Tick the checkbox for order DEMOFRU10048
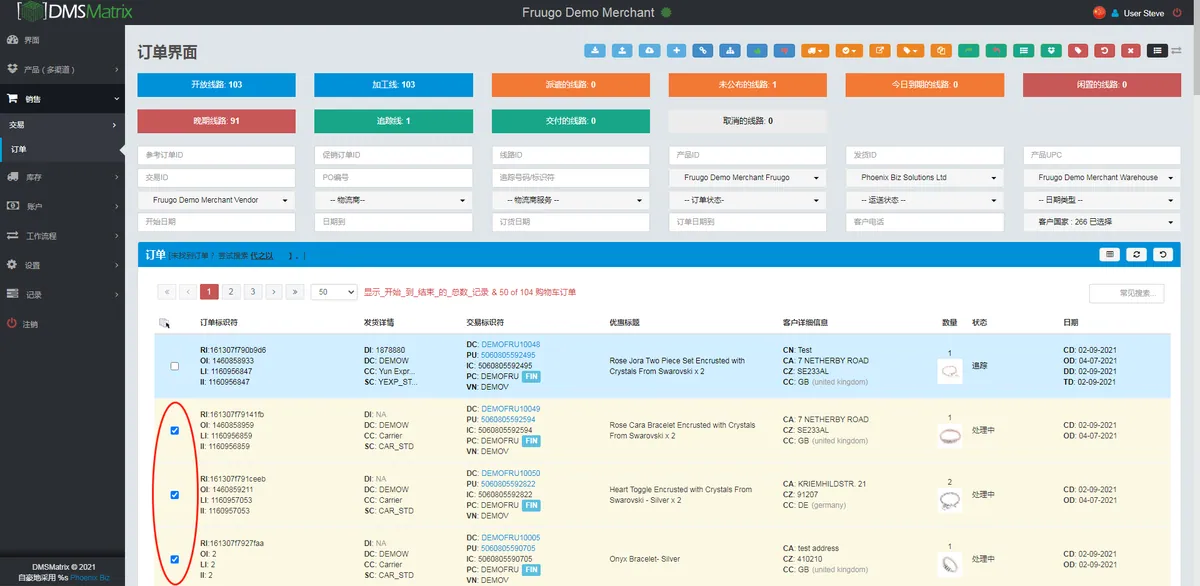The height and width of the screenshot is (586, 1200). click(175, 366)
